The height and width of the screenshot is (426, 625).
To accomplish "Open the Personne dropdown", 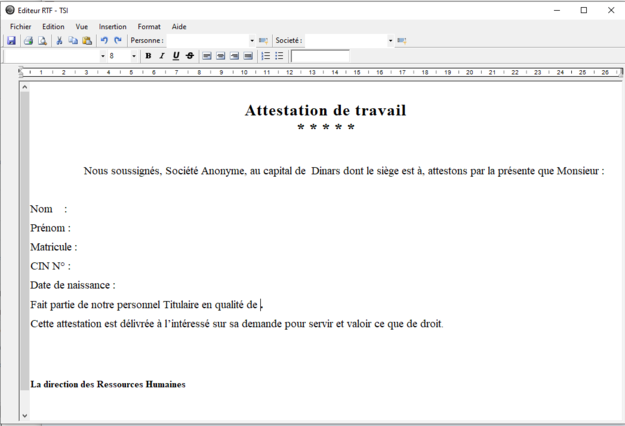I will pos(252,41).
